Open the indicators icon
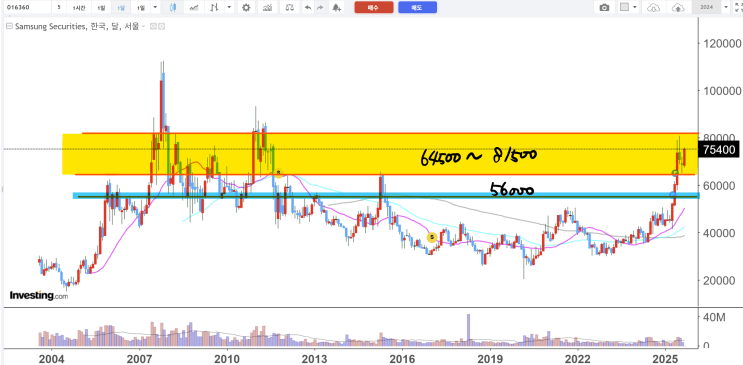The image size is (743, 365). point(267,8)
